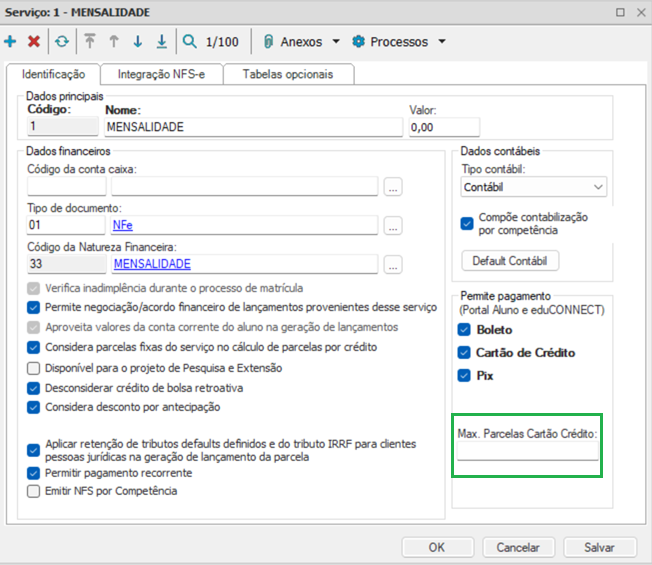Enable Disponível para projeto de Pesquisa e Extensão

tap(33, 368)
